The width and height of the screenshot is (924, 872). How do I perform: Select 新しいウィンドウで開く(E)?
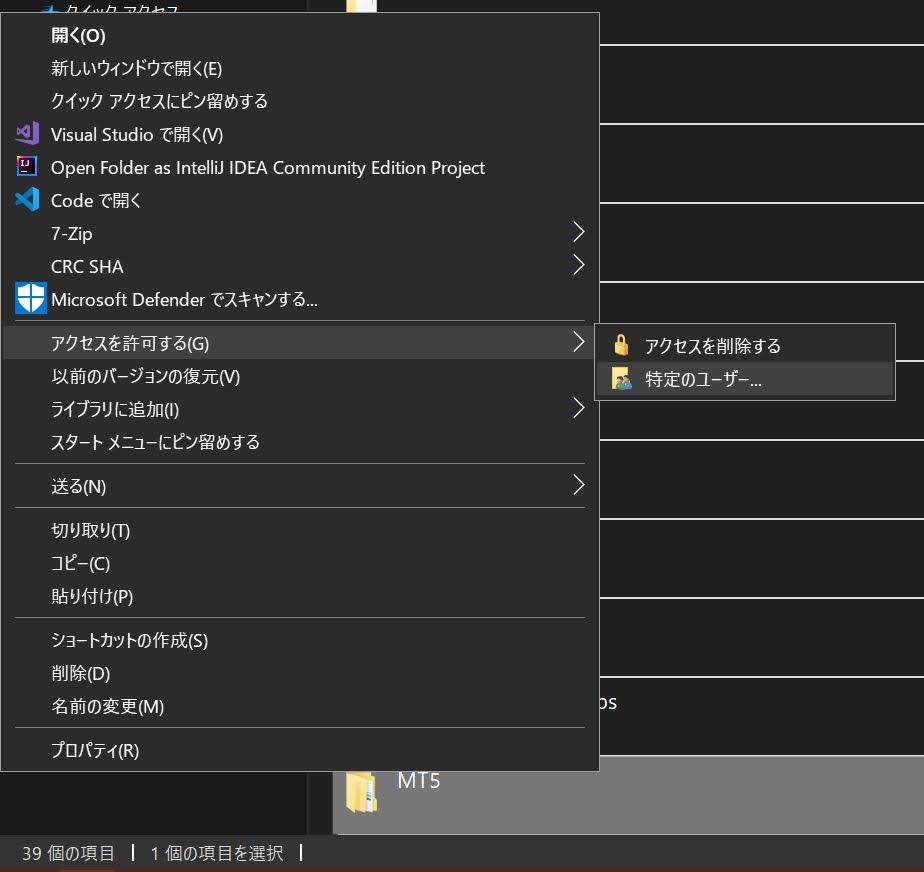136,68
